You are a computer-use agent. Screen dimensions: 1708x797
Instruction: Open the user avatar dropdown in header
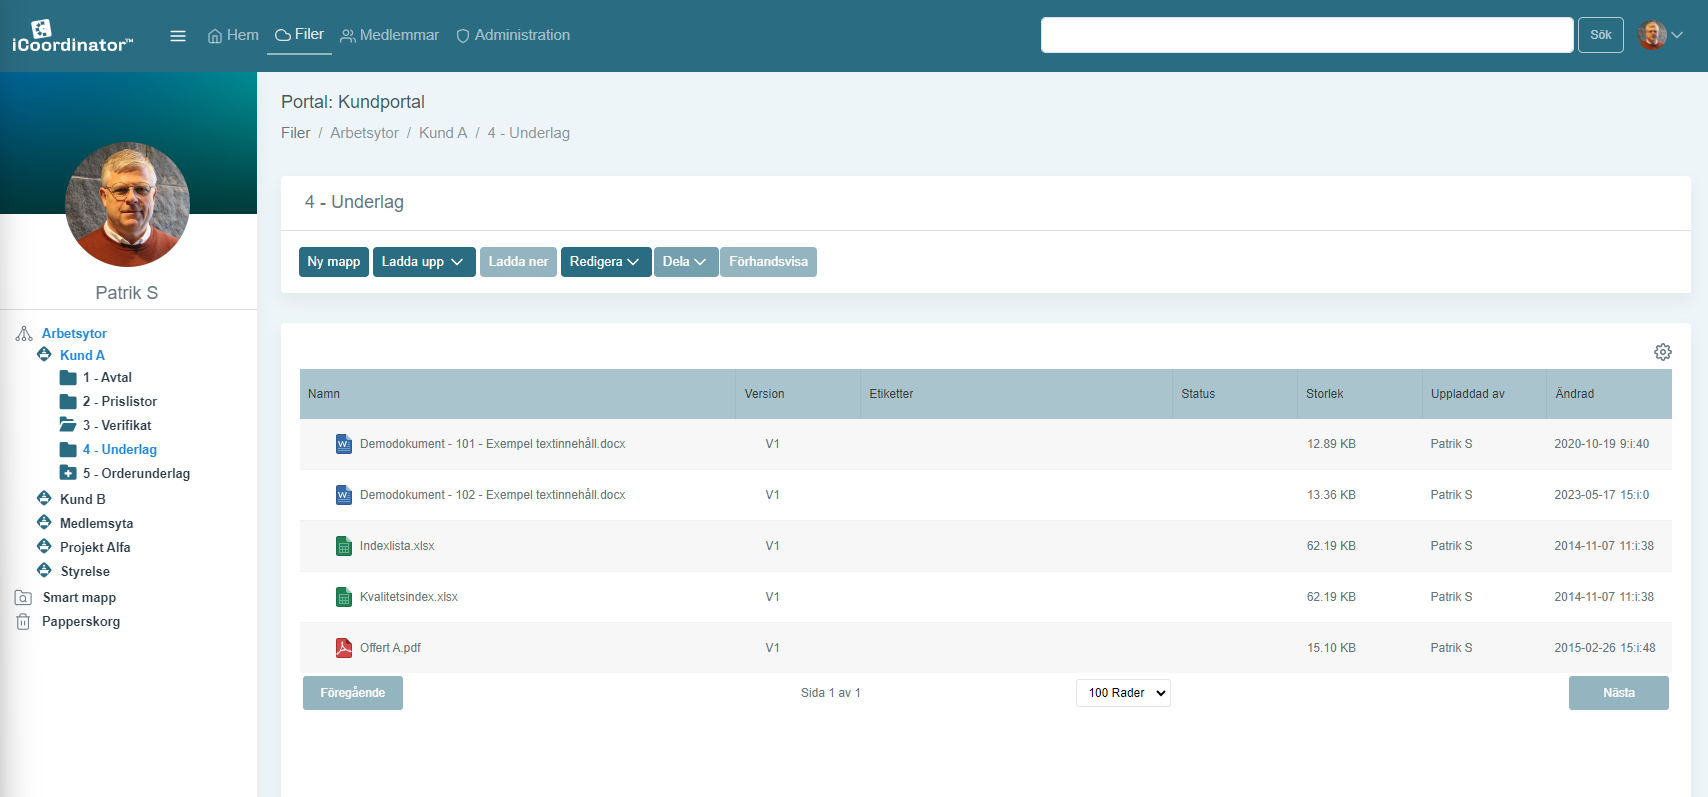click(x=1661, y=35)
